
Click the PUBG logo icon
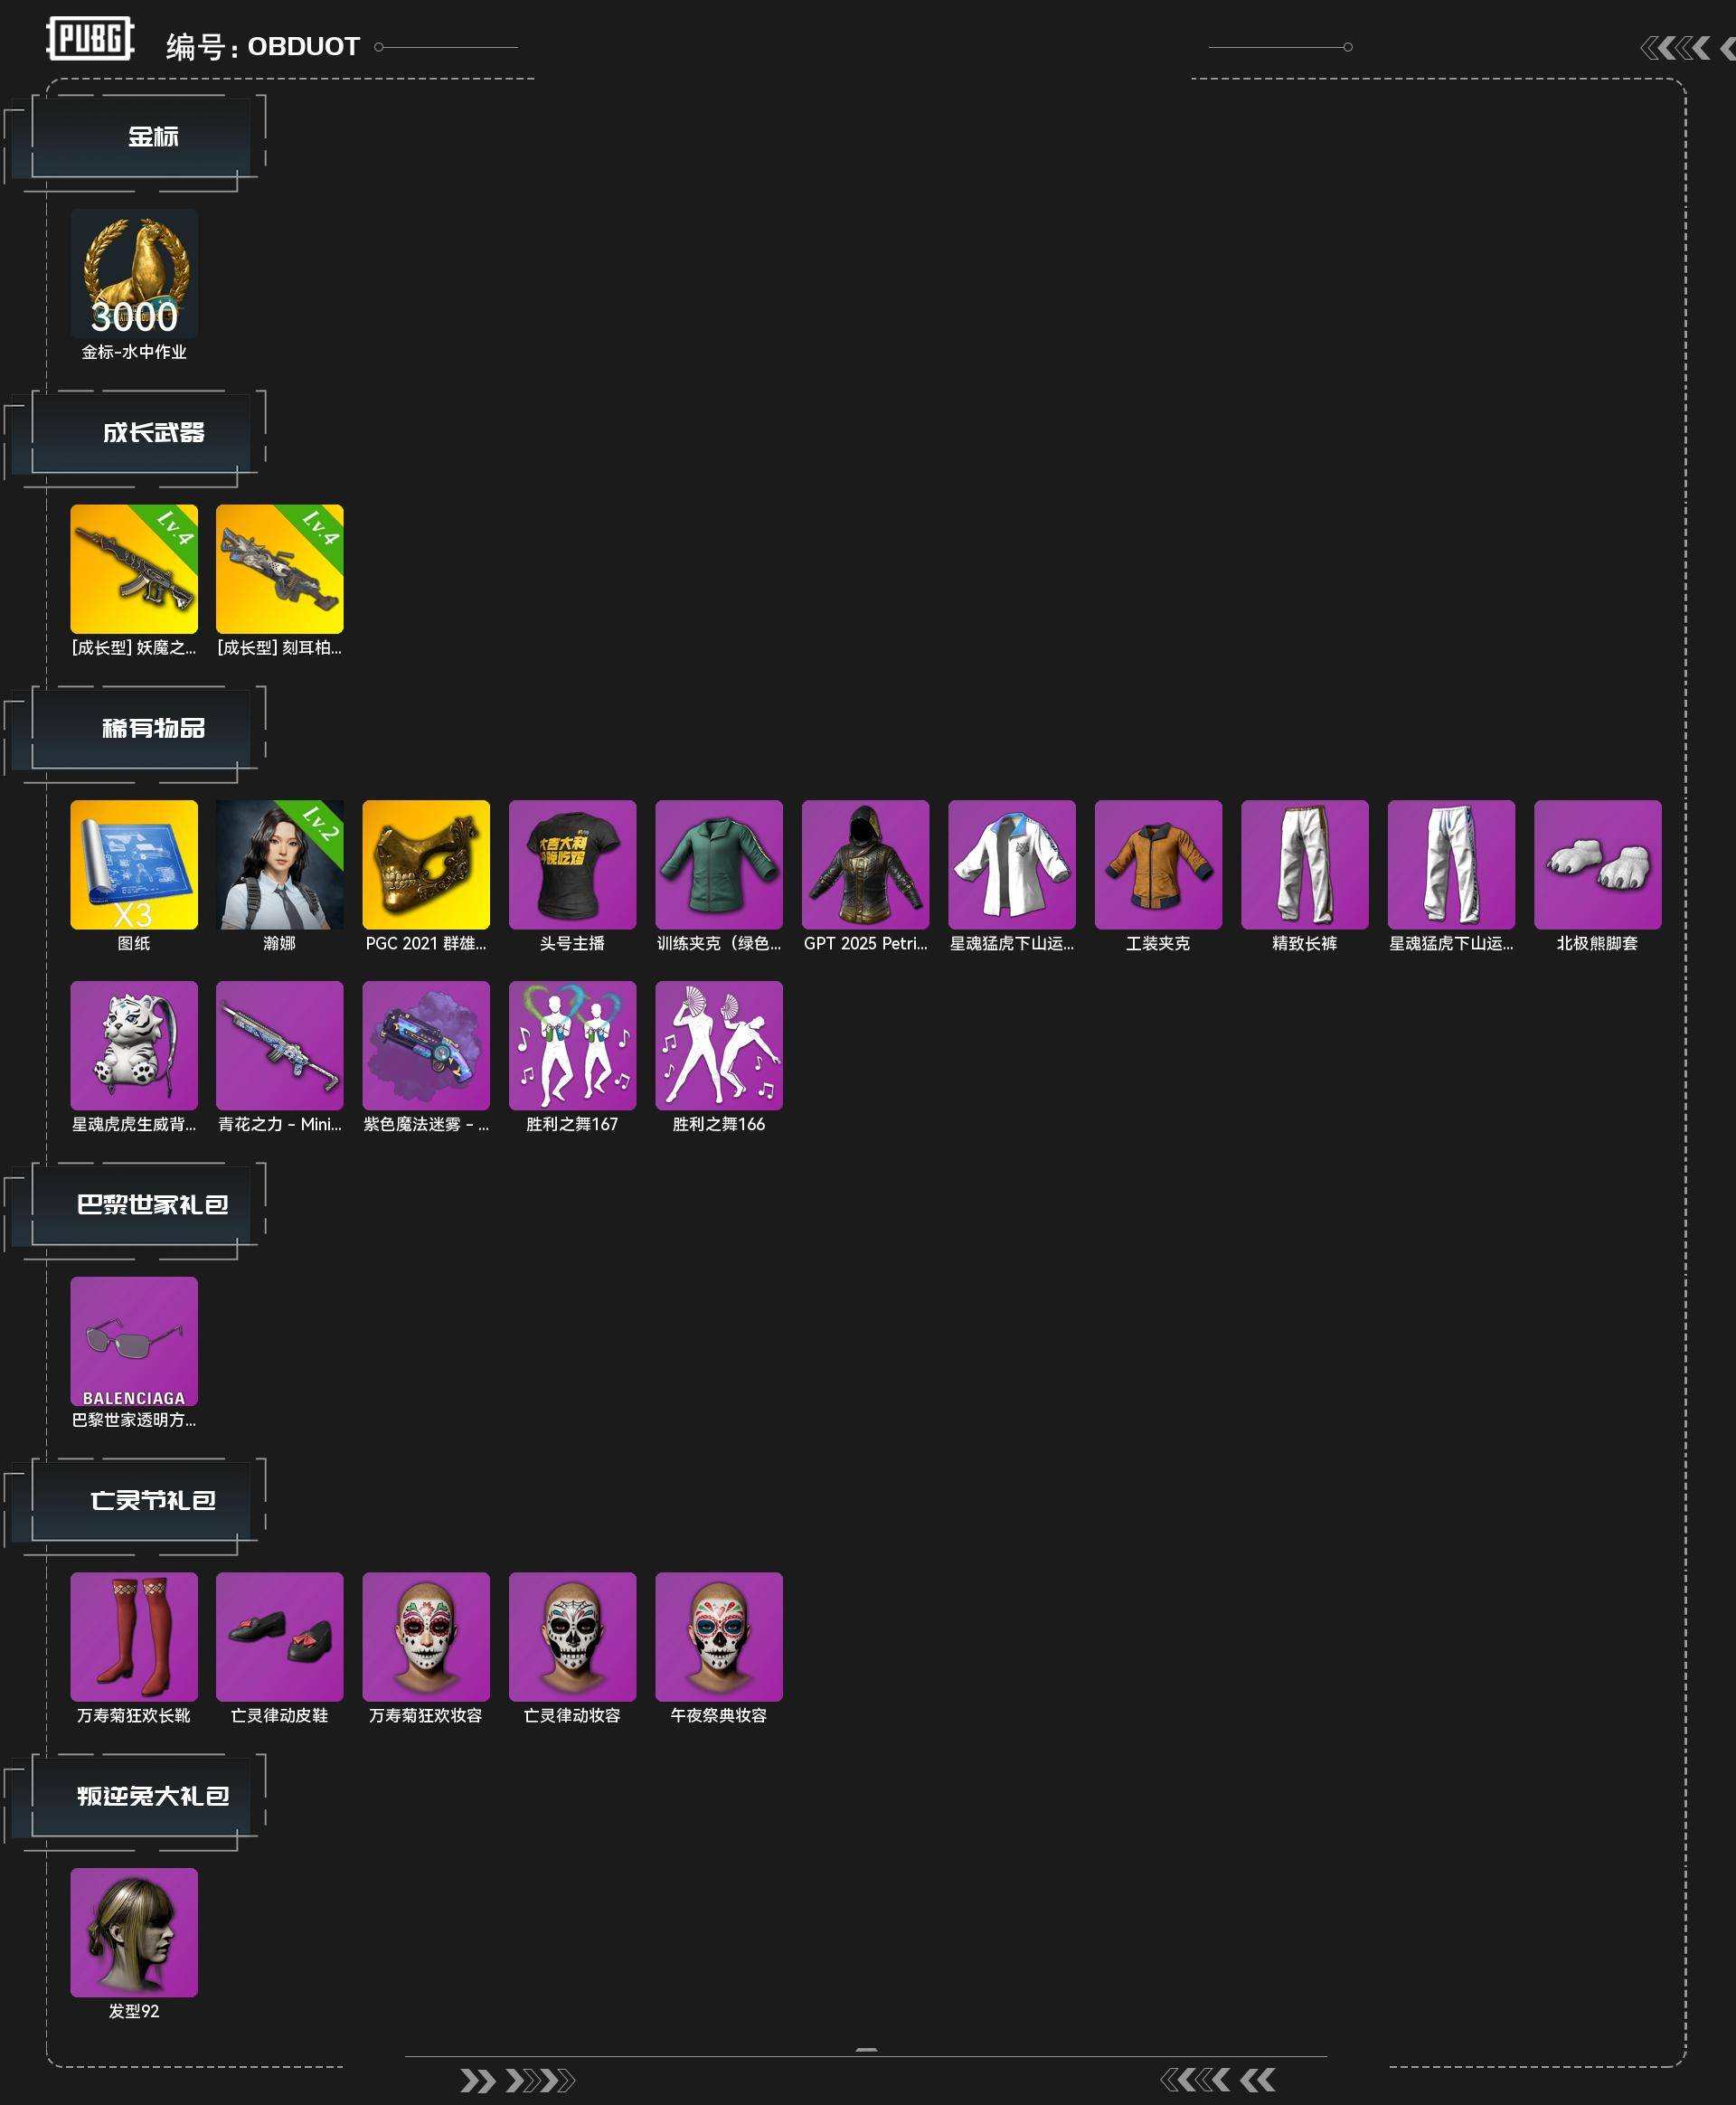click(x=90, y=40)
